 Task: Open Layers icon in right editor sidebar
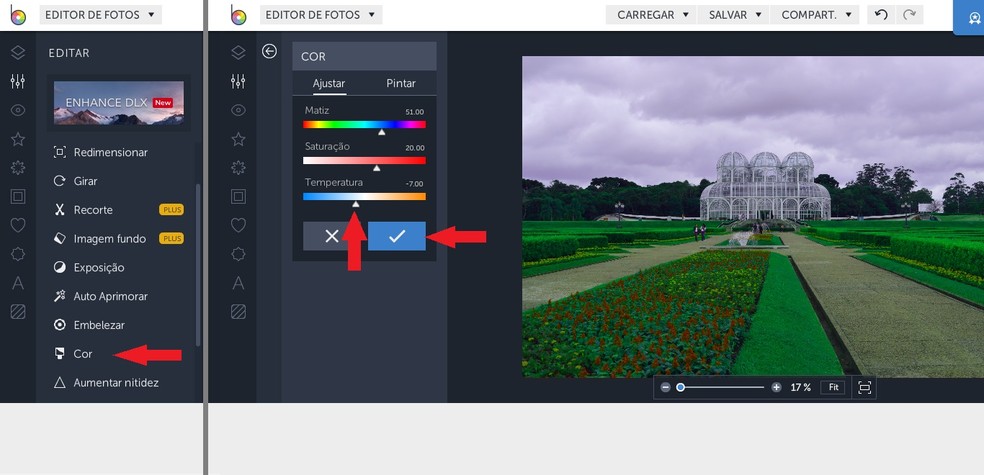tap(238, 53)
